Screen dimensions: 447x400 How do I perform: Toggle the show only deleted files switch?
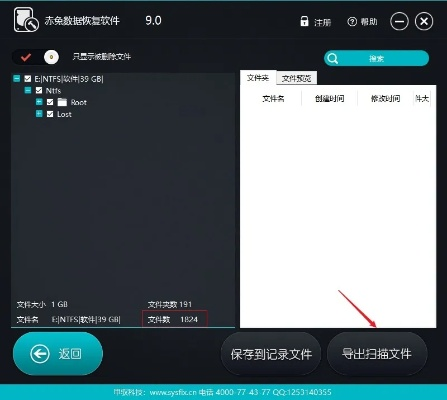coord(35,57)
